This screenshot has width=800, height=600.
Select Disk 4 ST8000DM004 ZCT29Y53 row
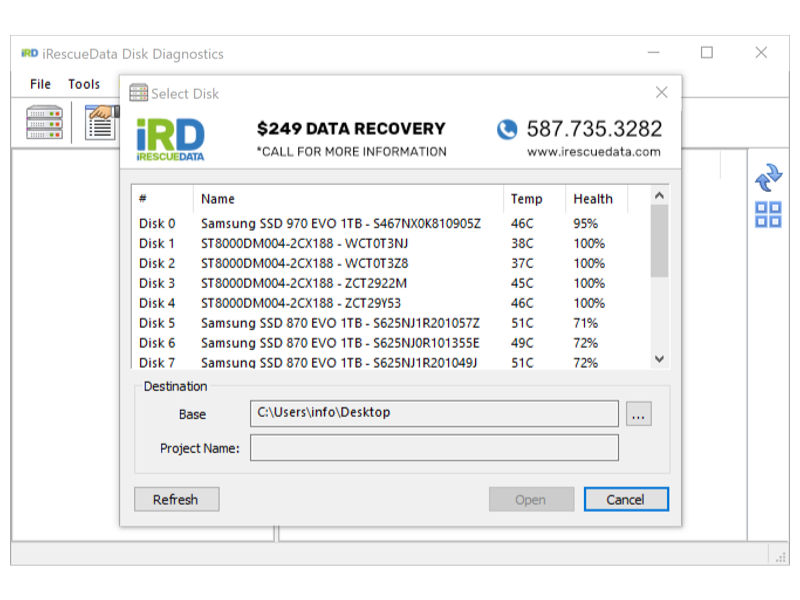pos(390,303)
